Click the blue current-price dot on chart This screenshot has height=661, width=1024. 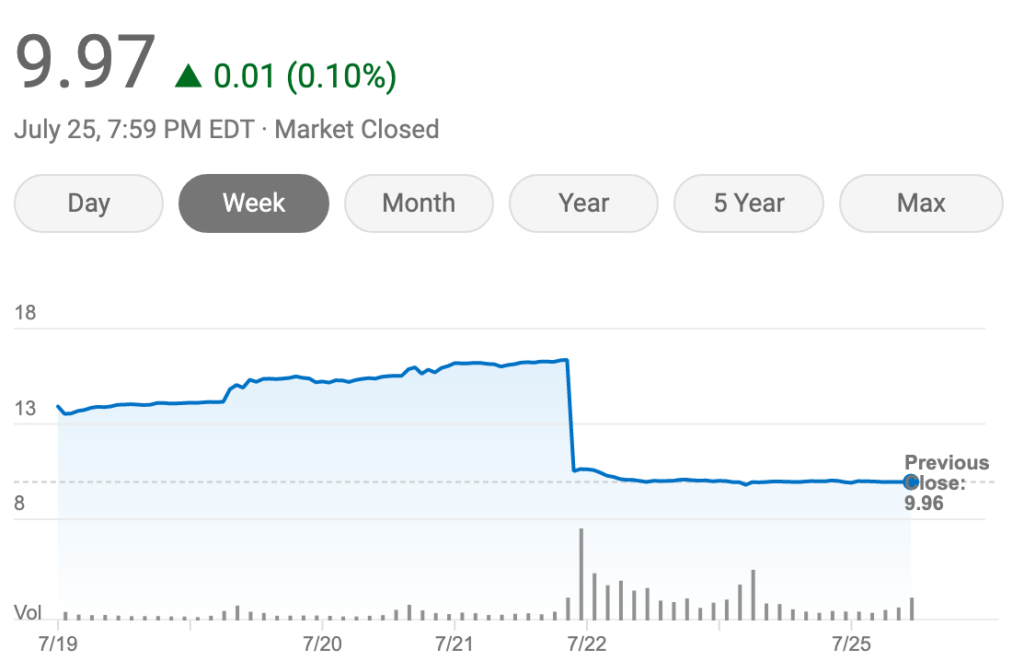[911, 482]
